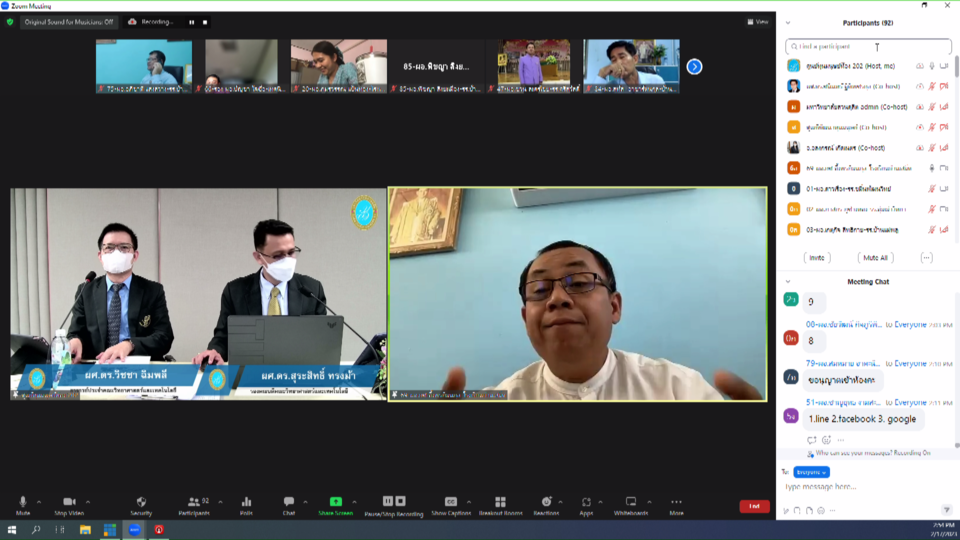960x540 pixels.
Task: Click the chat file attachment icon
Action: (x=809, y=511)
